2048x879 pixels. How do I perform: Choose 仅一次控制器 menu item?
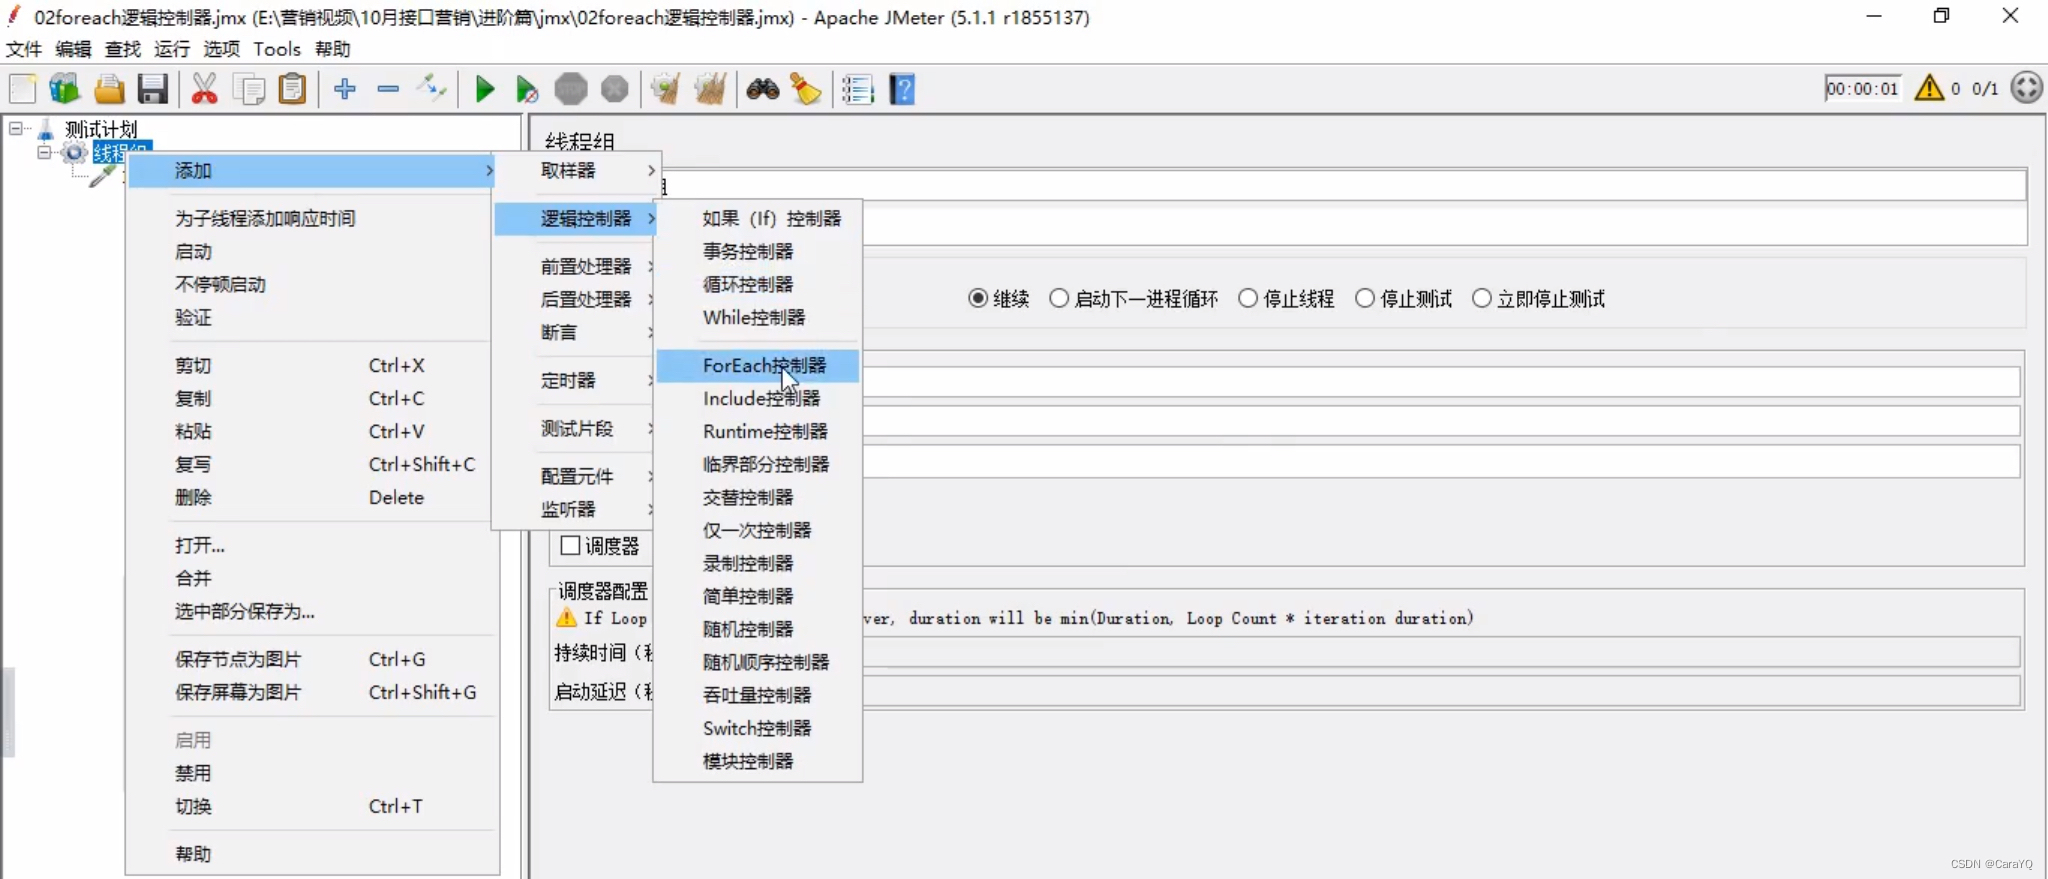[x=758, y=530]
